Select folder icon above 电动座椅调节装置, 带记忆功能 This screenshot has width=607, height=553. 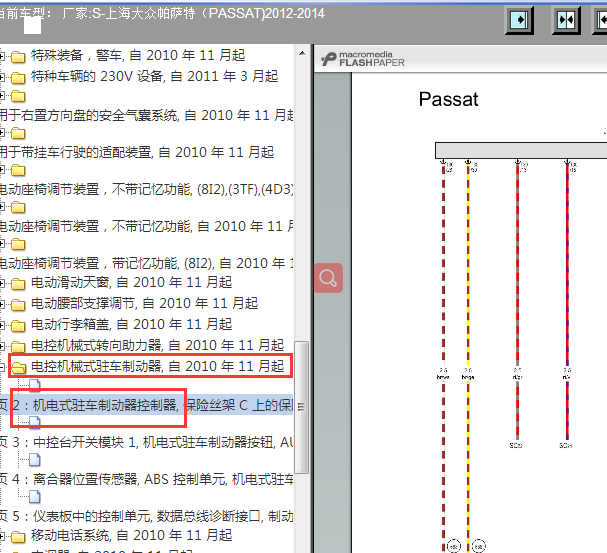pyautogui.click(x=18, y=245)
